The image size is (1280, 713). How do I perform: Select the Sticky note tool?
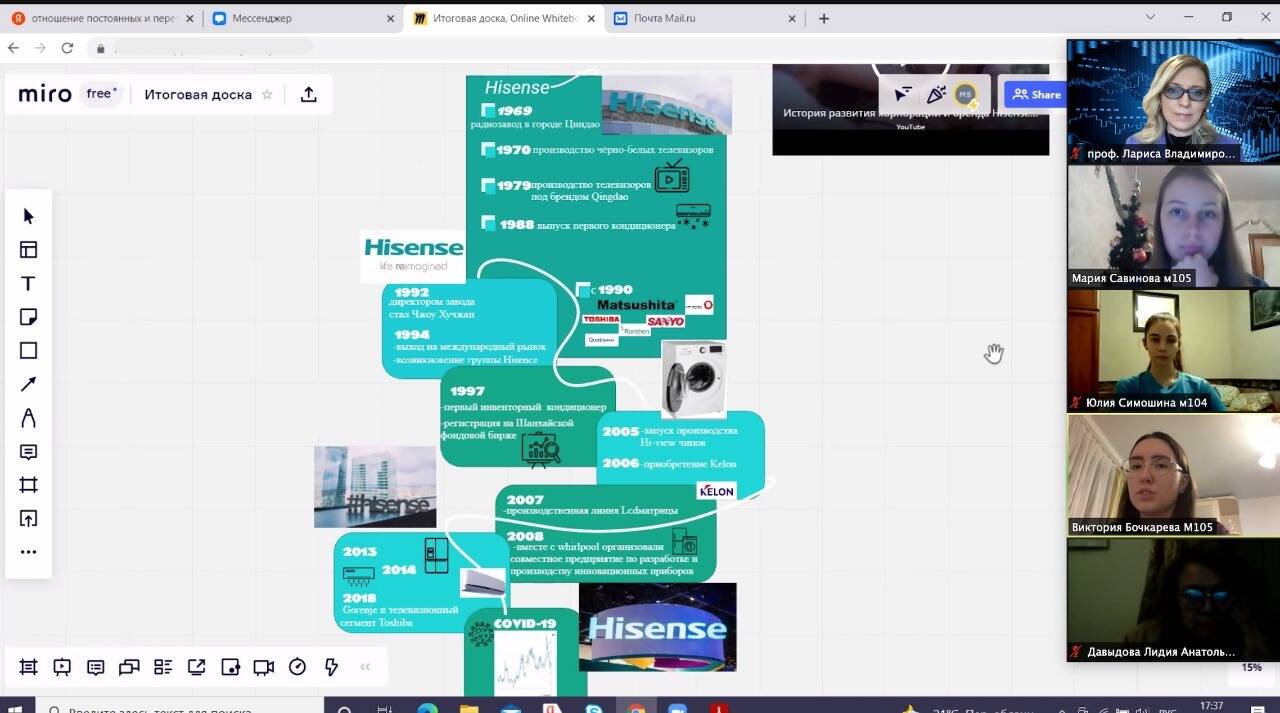coord(28,317)
